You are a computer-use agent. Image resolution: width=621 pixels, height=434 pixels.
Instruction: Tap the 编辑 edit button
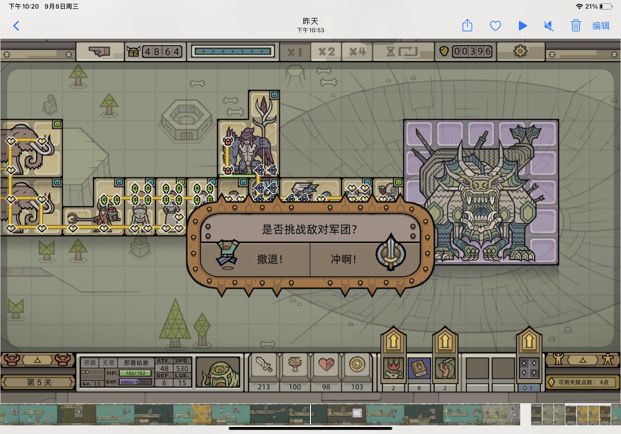[x=601, y=26]
